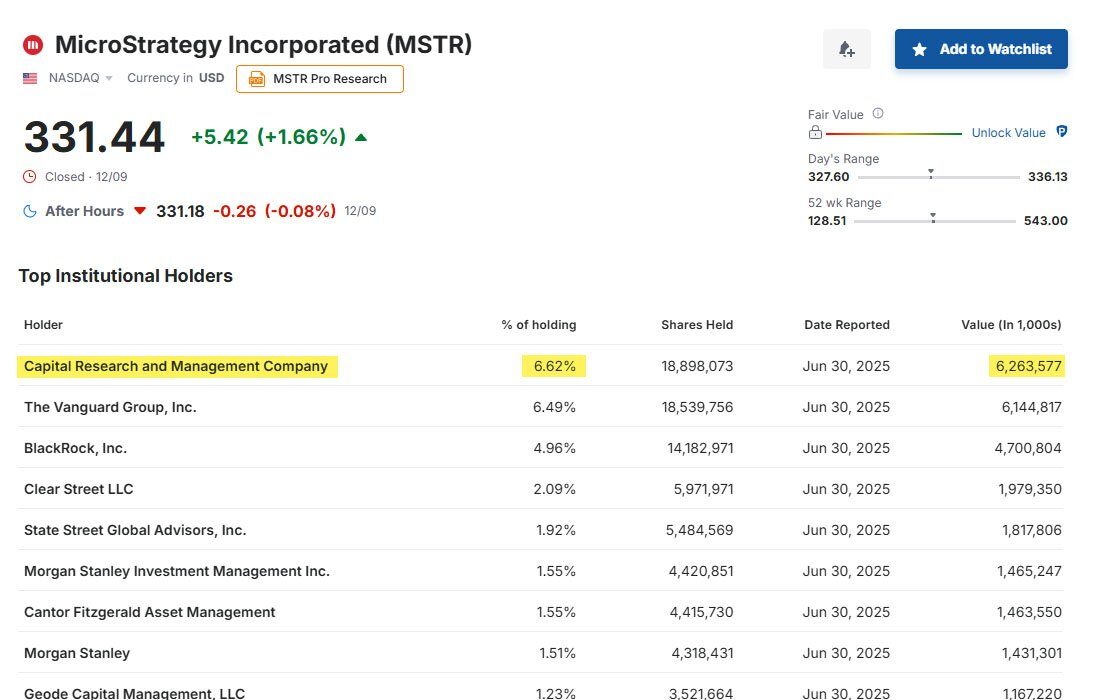This screenshot has width=1095, height=700.
Task: Click the 1,979,350 value for Clear Street
Action: [1029, 489]
